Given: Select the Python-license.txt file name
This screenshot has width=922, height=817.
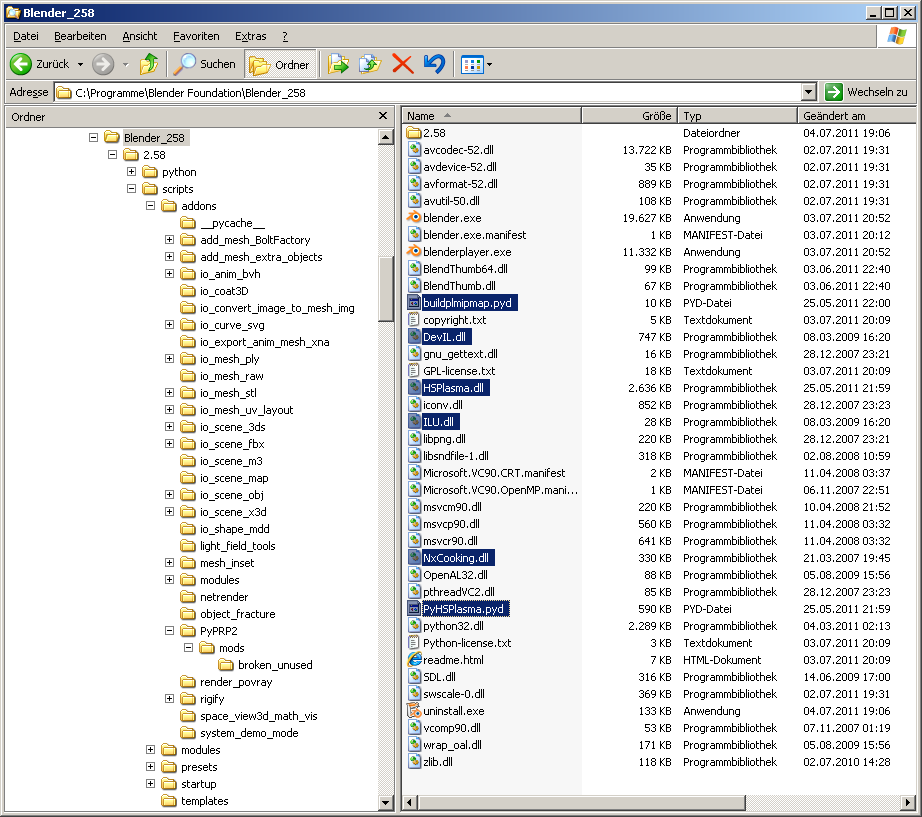Looking at the screenshot, I should [x=467, y=643].
